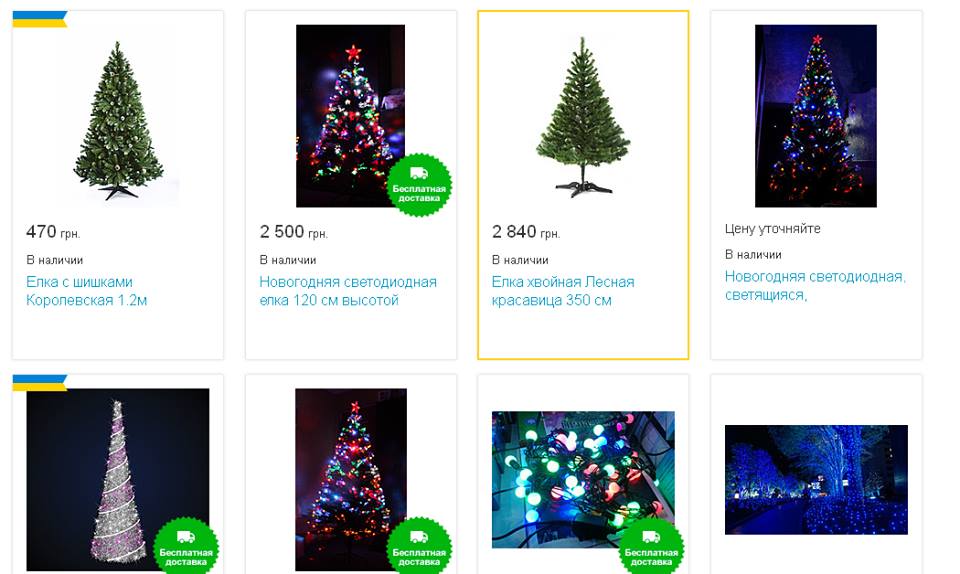Viewport: 960px width, 574px height.
Task: Click the LED tree photo priced 2 500 грн.
Action: (x=350, y=116)
